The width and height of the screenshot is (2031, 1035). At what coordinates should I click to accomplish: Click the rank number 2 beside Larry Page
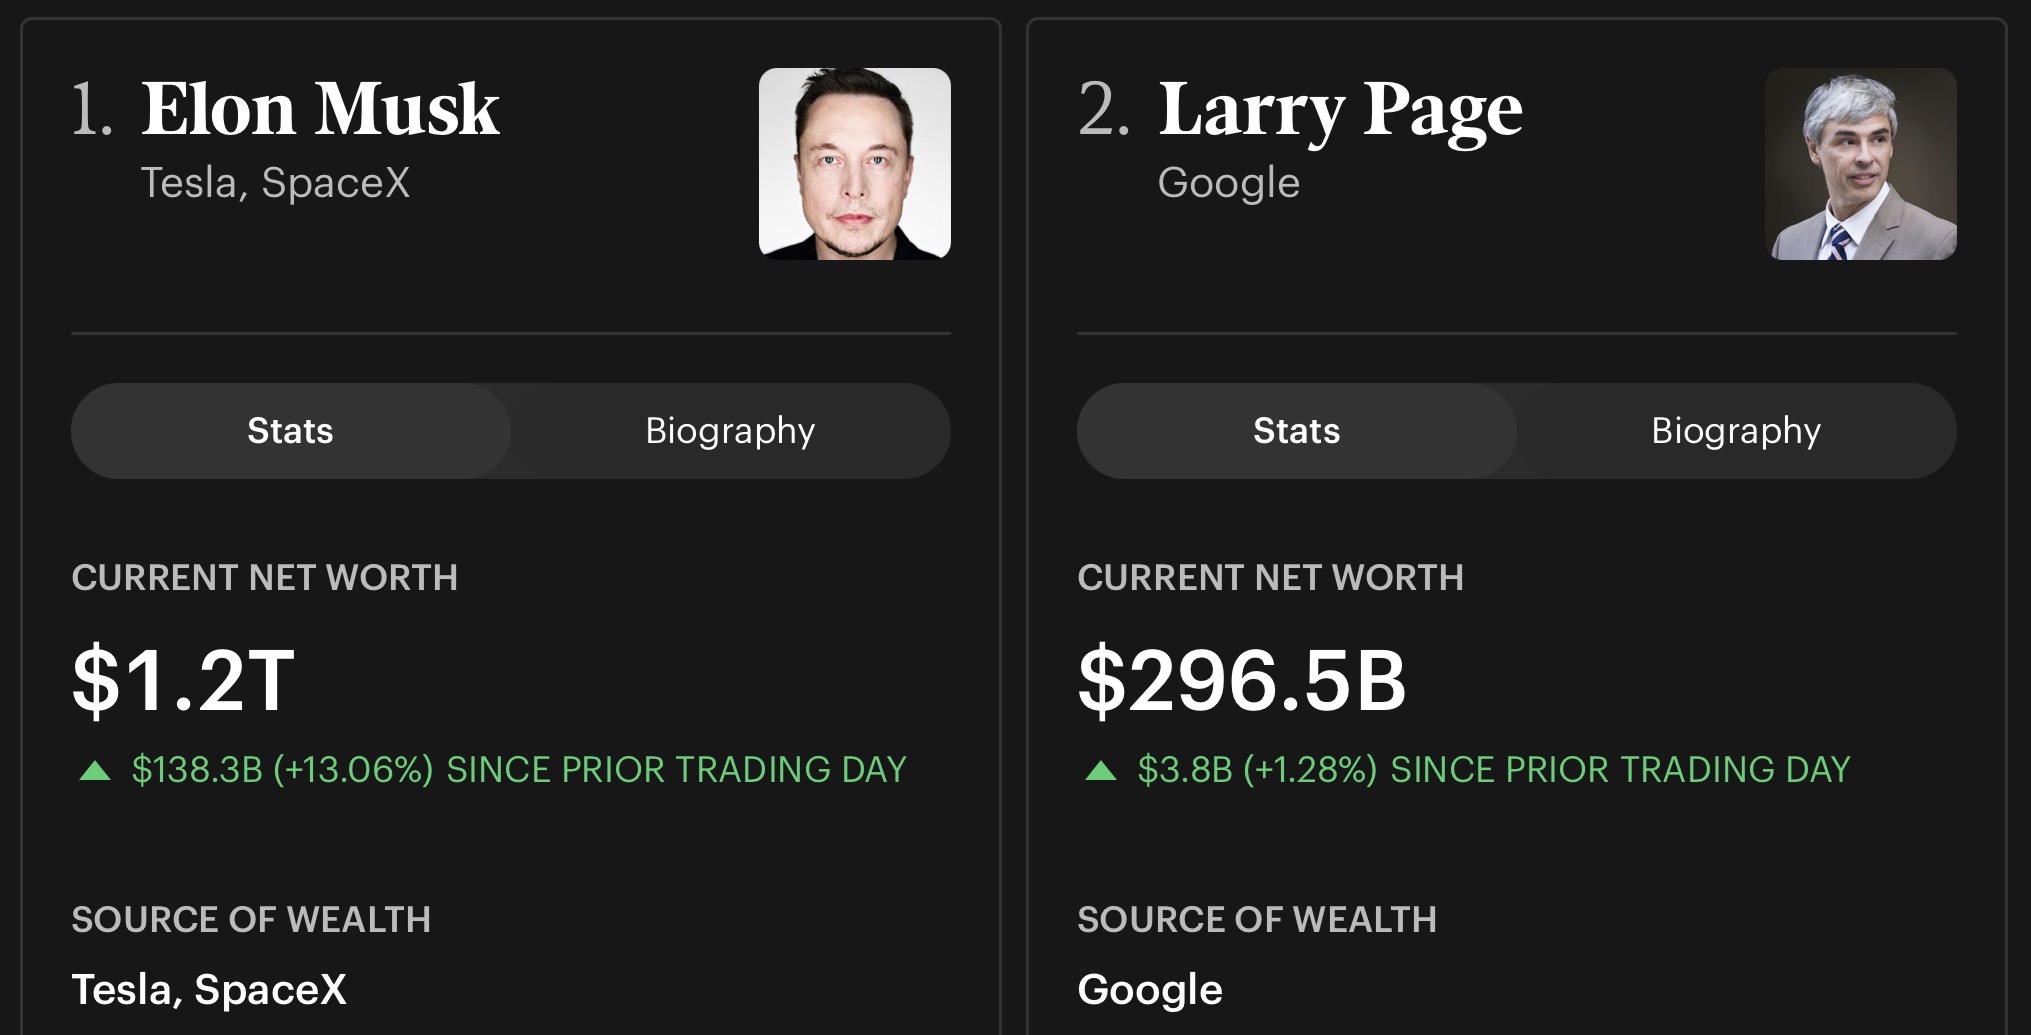click(1104, 109)
